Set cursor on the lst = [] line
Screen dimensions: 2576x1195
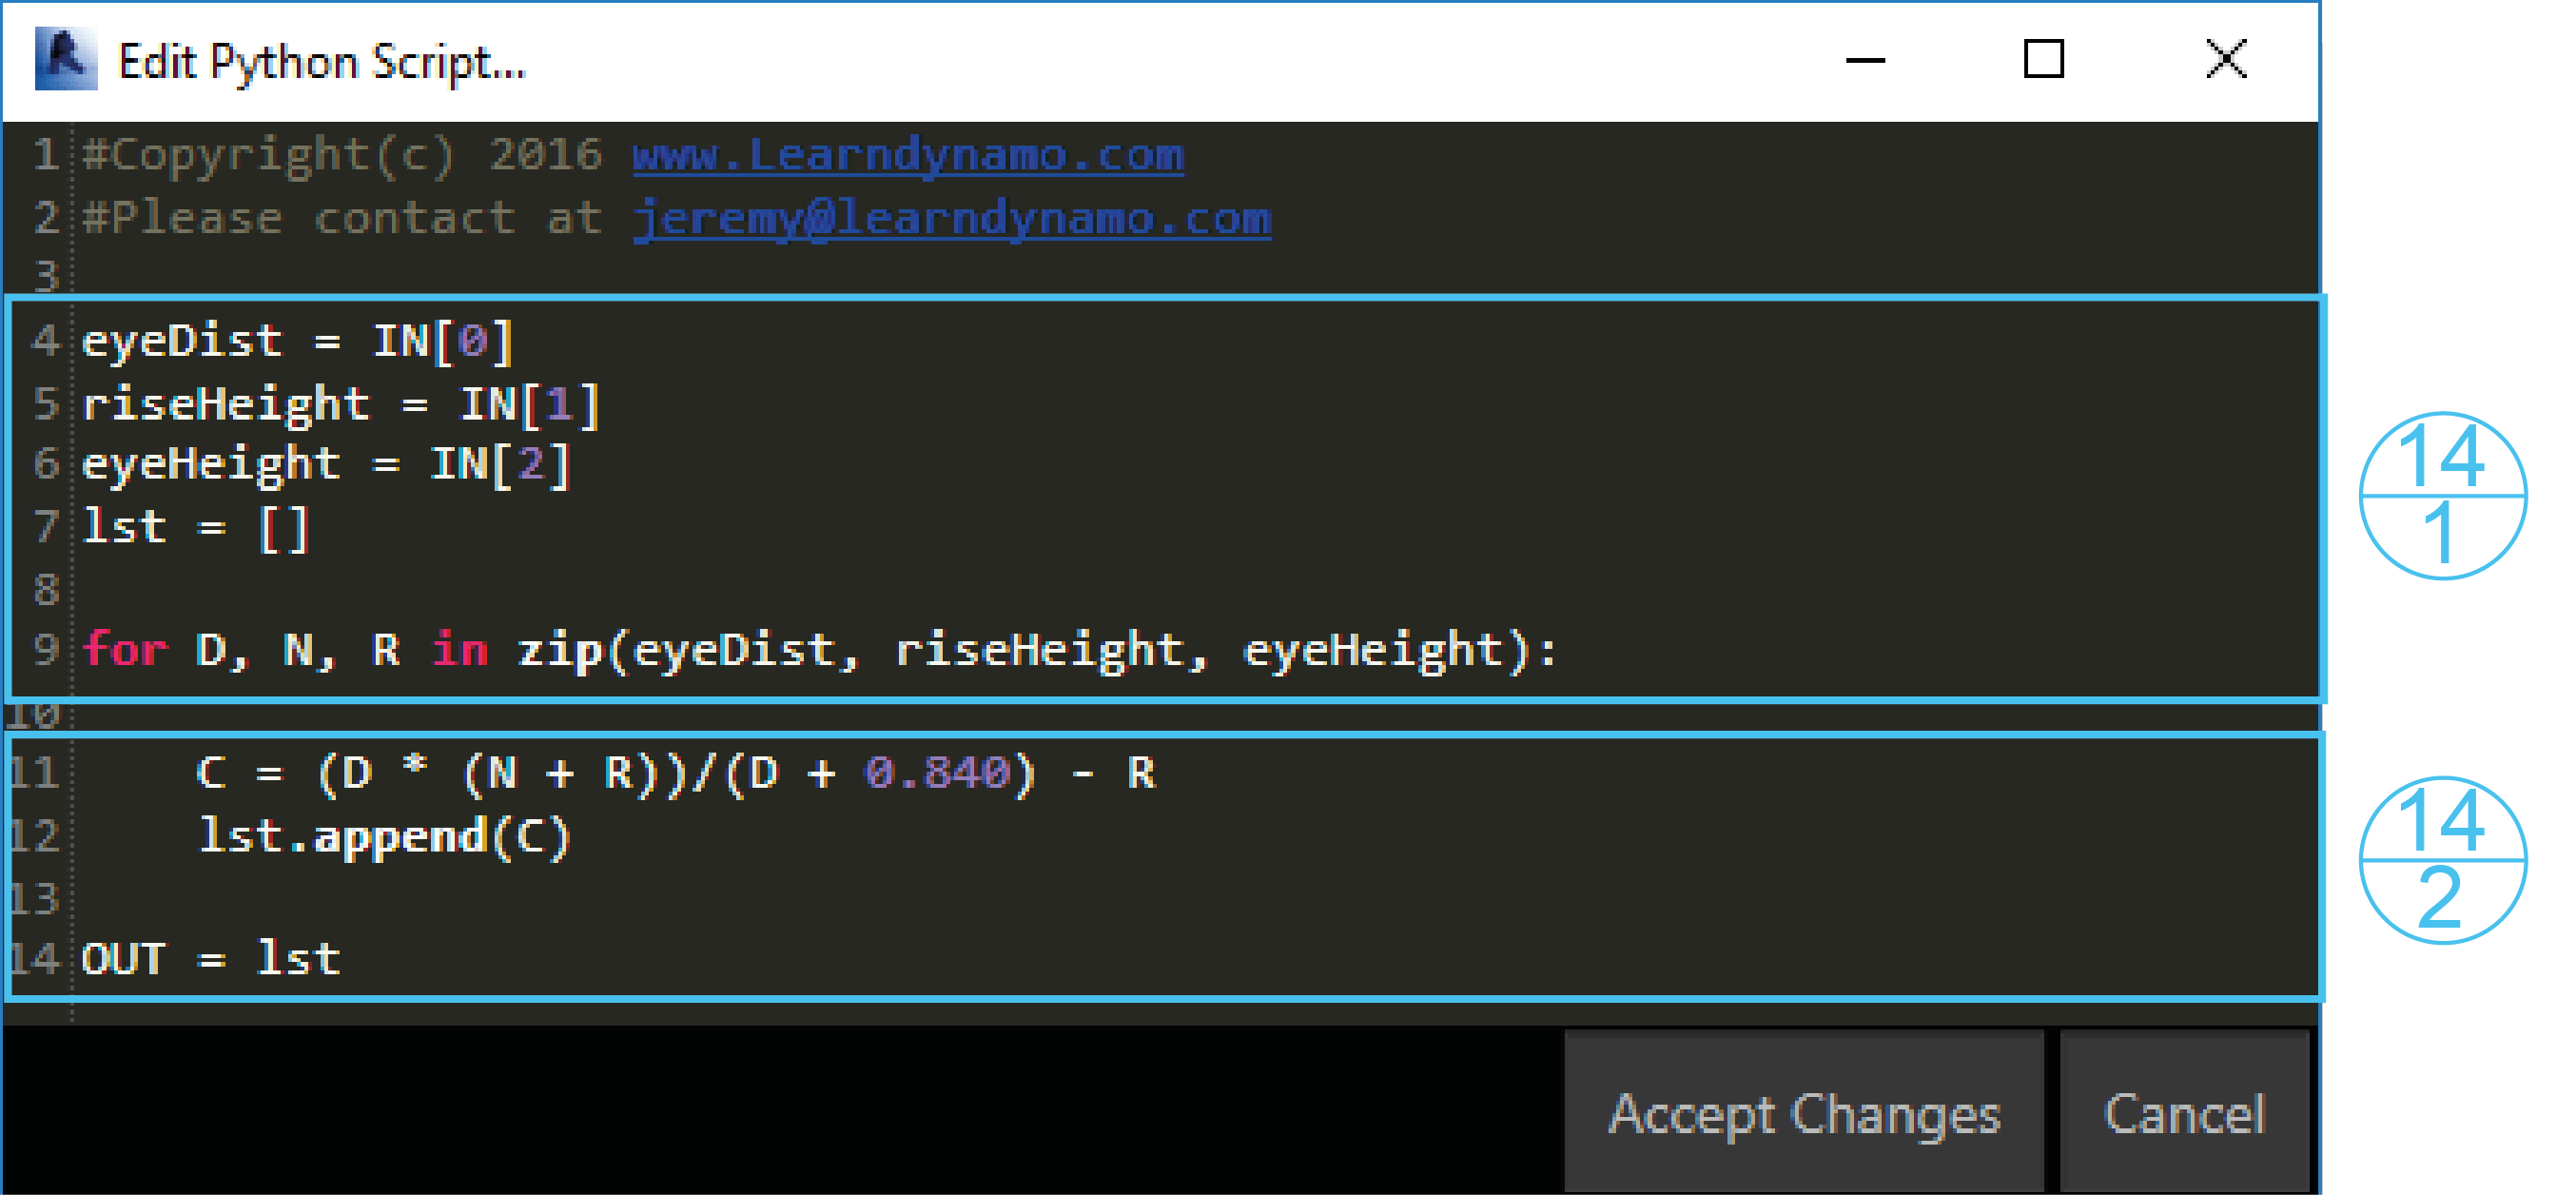pyautogui.click(x=196, y=527)
